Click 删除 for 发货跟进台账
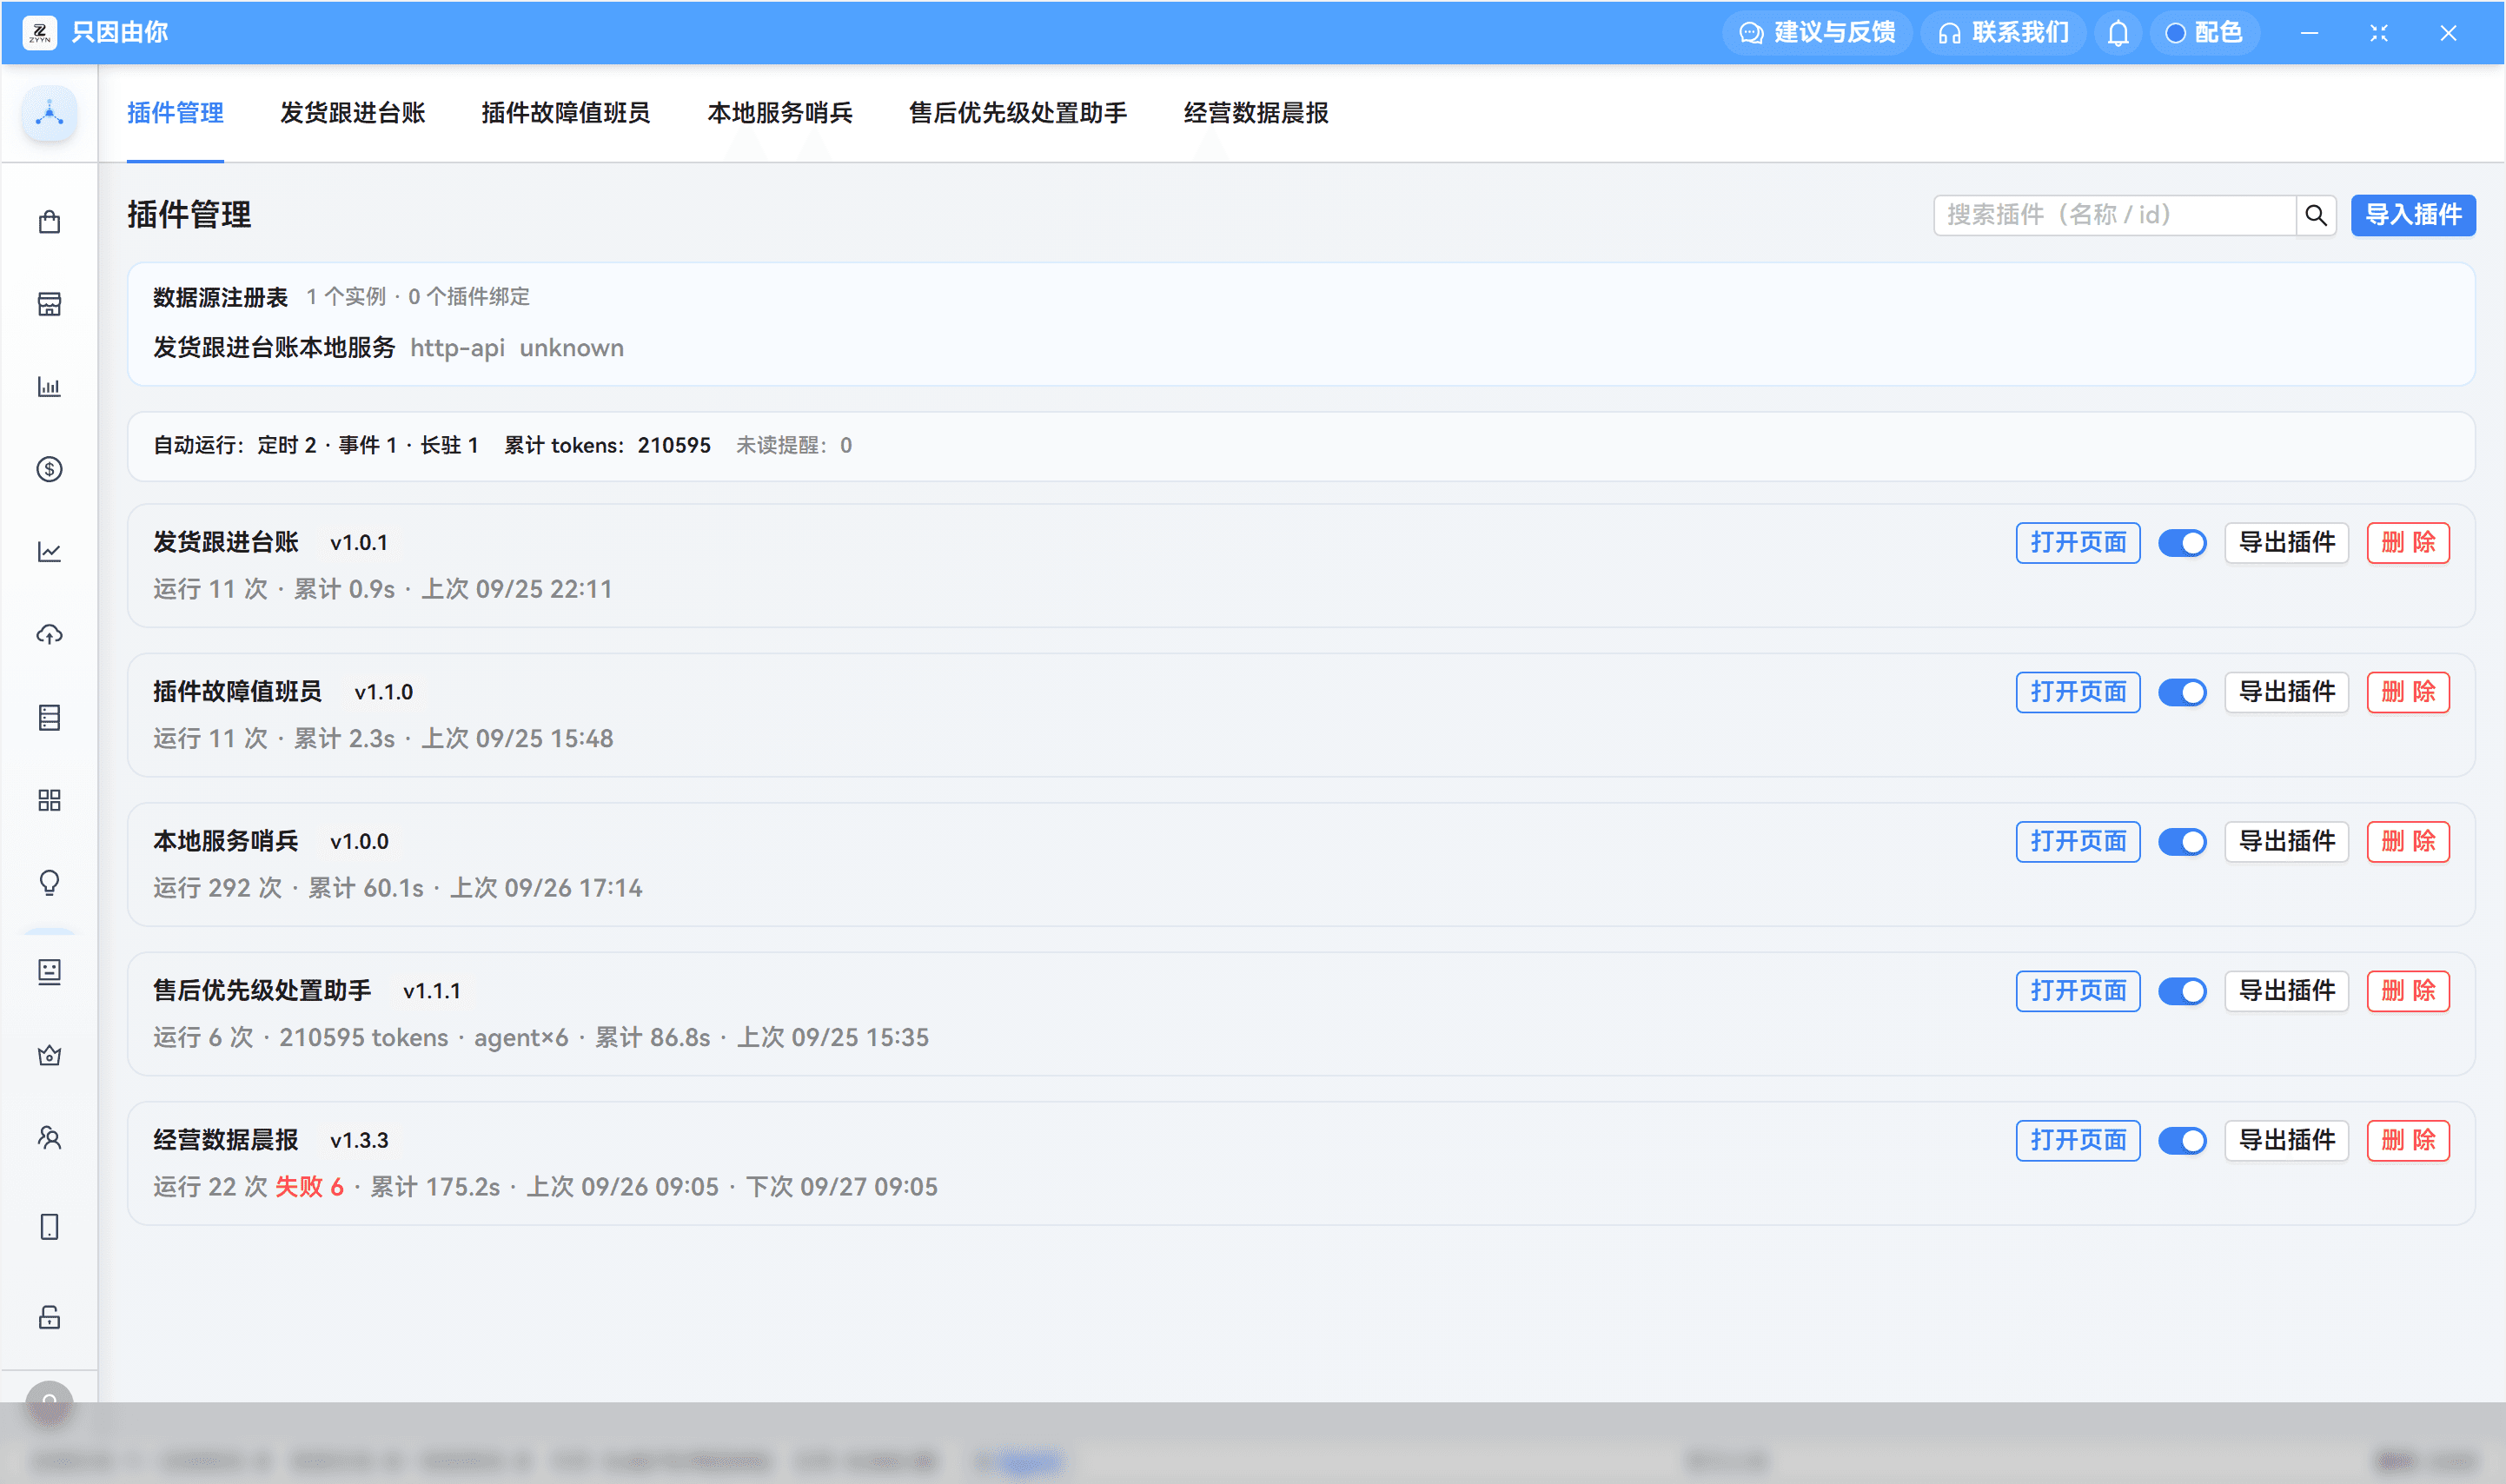The image size is (2506, 1484). click(2407, 543)
